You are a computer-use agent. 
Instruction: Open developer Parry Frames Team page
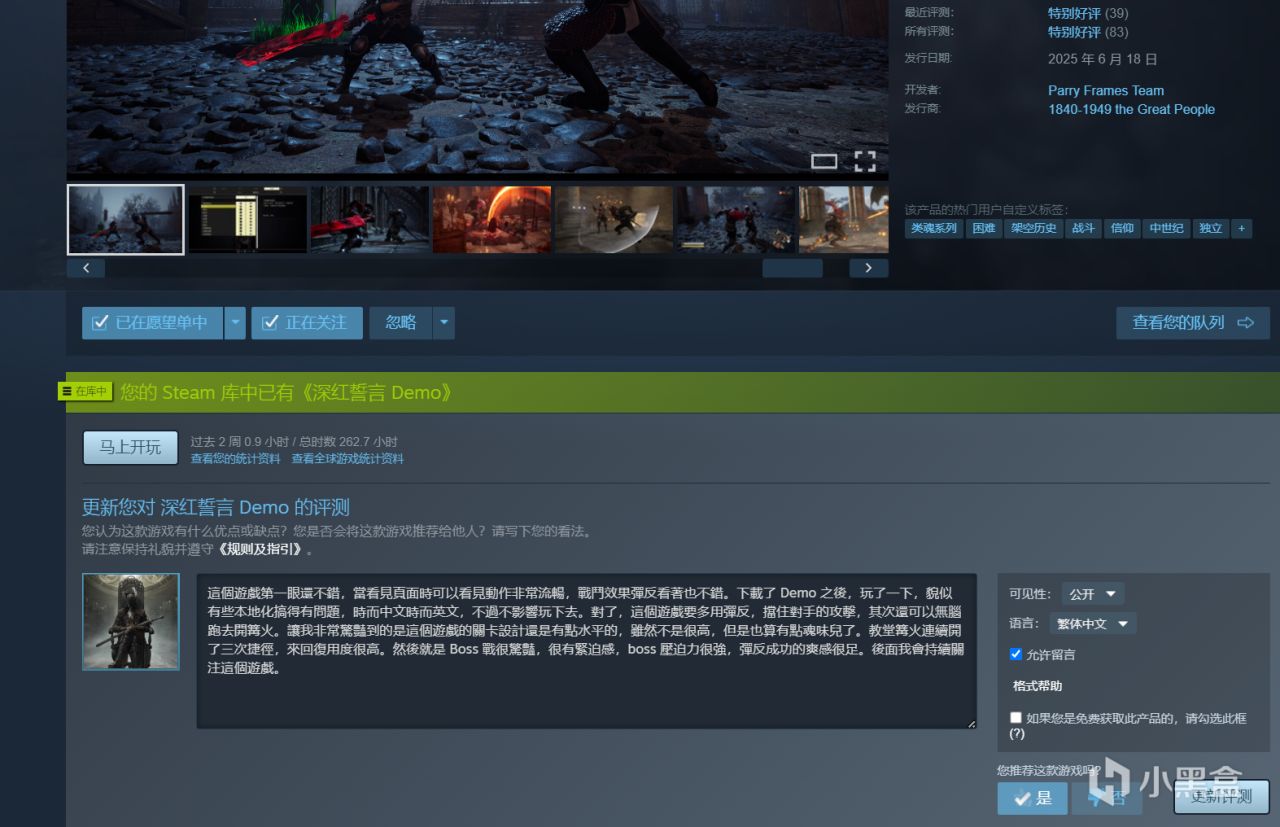tap(1106, 90)
